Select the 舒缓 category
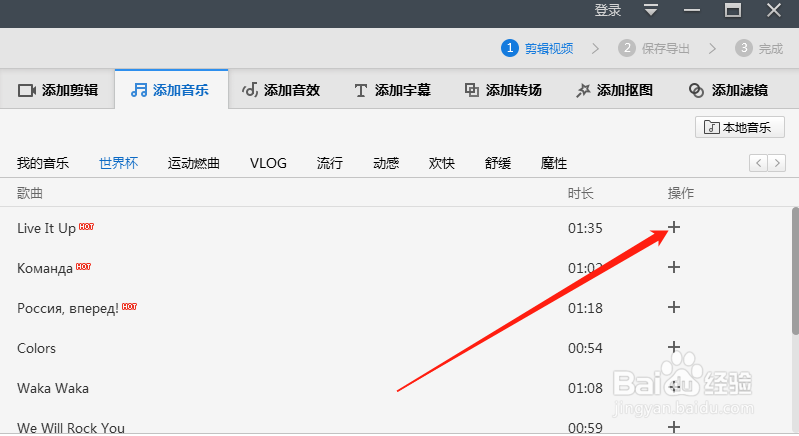The width and height of the screenshot is (799, 436). pyautogui.click(x=497, y=163)
